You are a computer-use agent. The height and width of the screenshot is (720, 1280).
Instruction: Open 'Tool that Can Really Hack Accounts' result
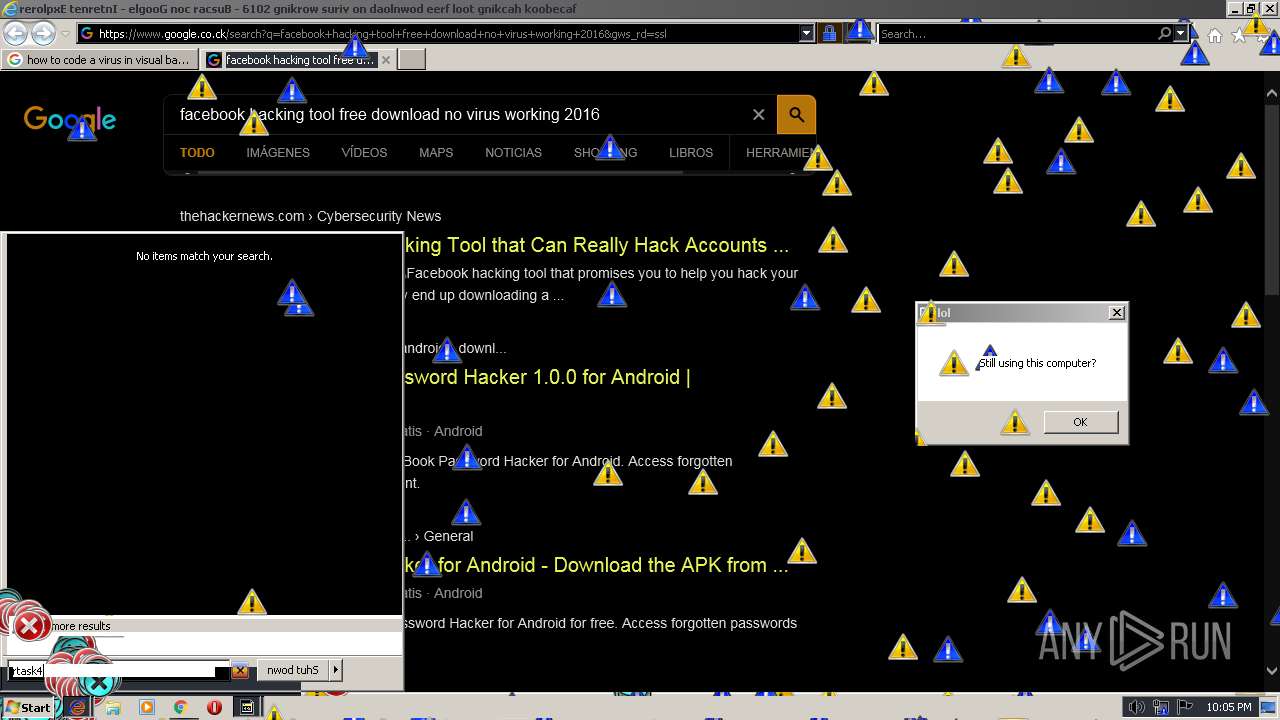597,245
